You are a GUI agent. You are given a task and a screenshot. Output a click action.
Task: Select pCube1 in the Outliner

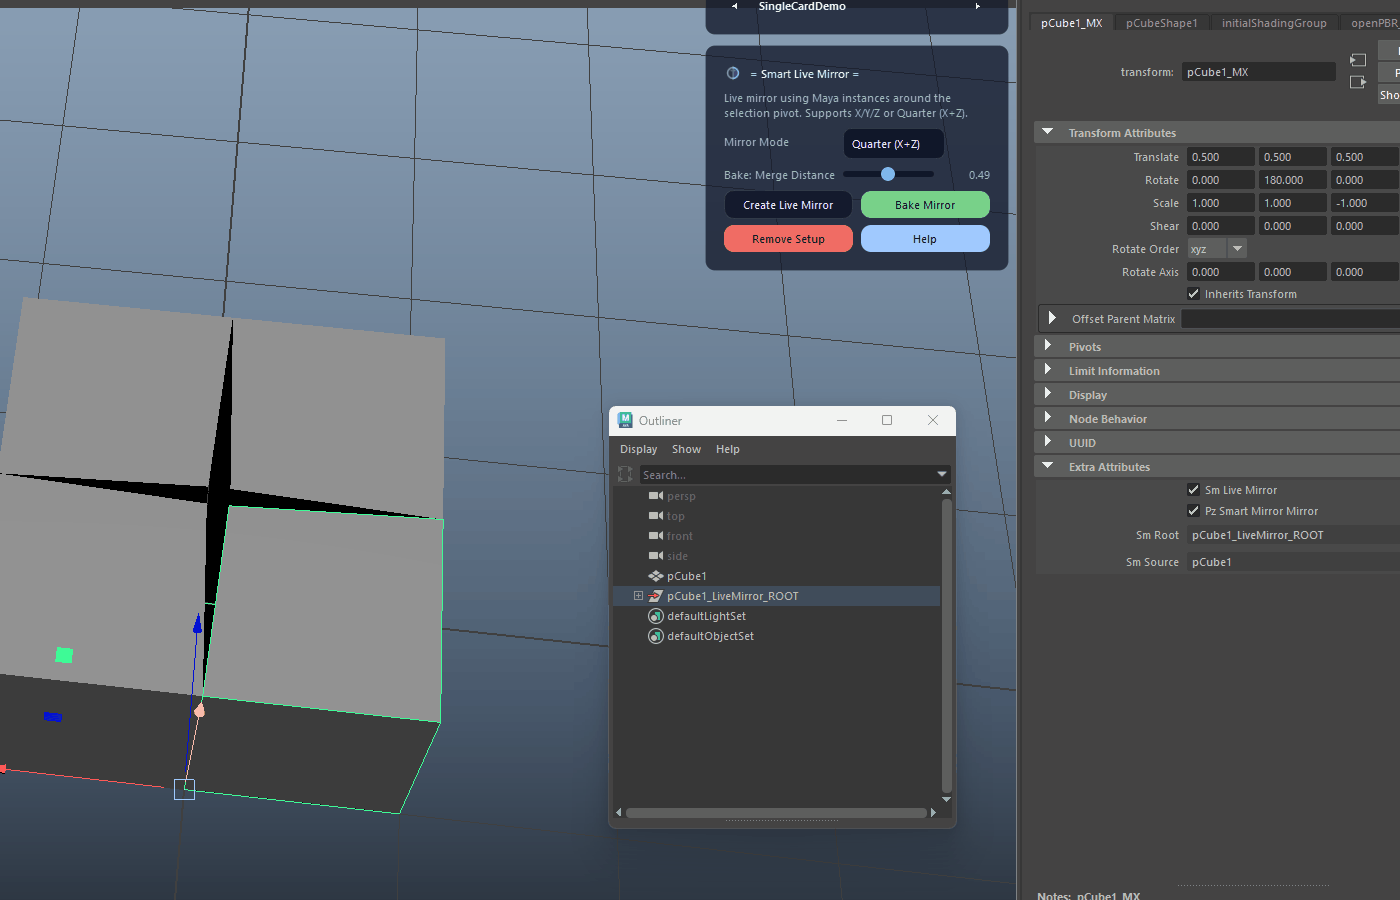[686, 576]
